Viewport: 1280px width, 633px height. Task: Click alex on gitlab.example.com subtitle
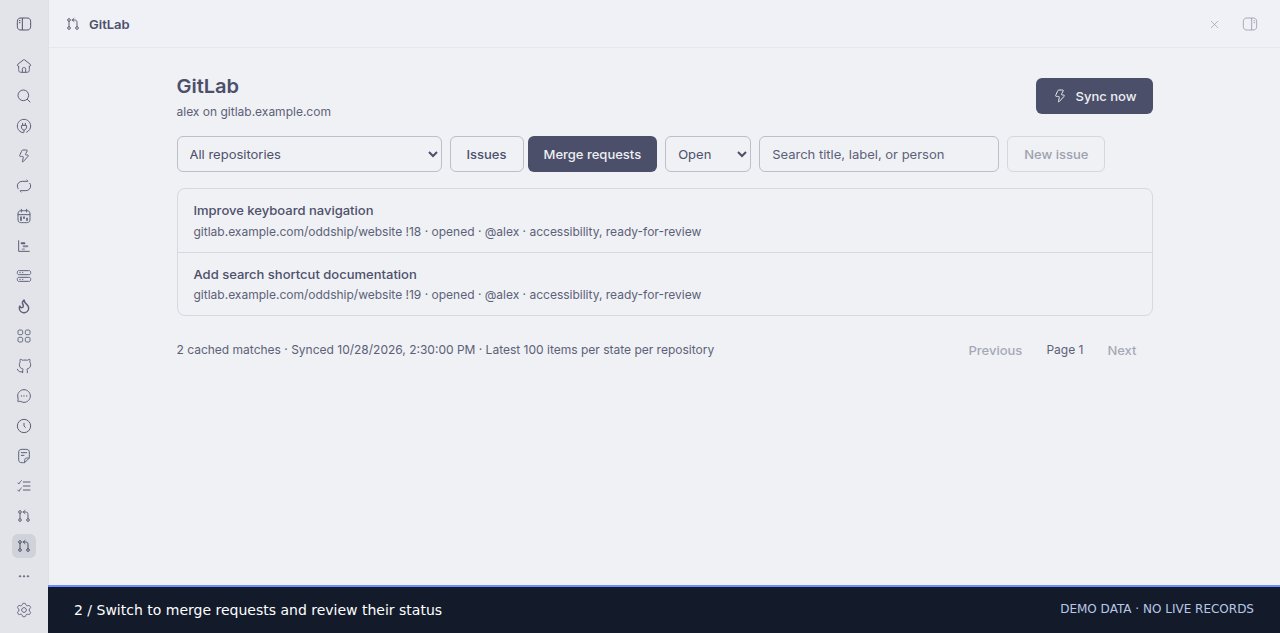click(x=254, y=112)
